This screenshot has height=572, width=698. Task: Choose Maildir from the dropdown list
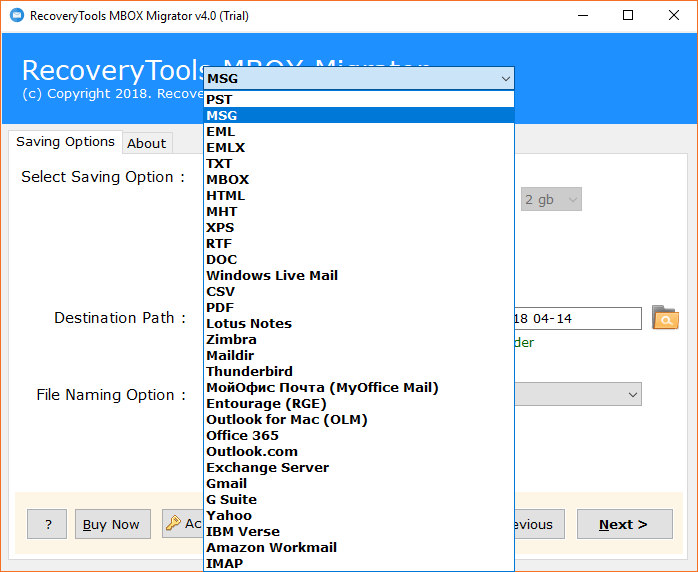pyautogui.click(x=359, y=356)
